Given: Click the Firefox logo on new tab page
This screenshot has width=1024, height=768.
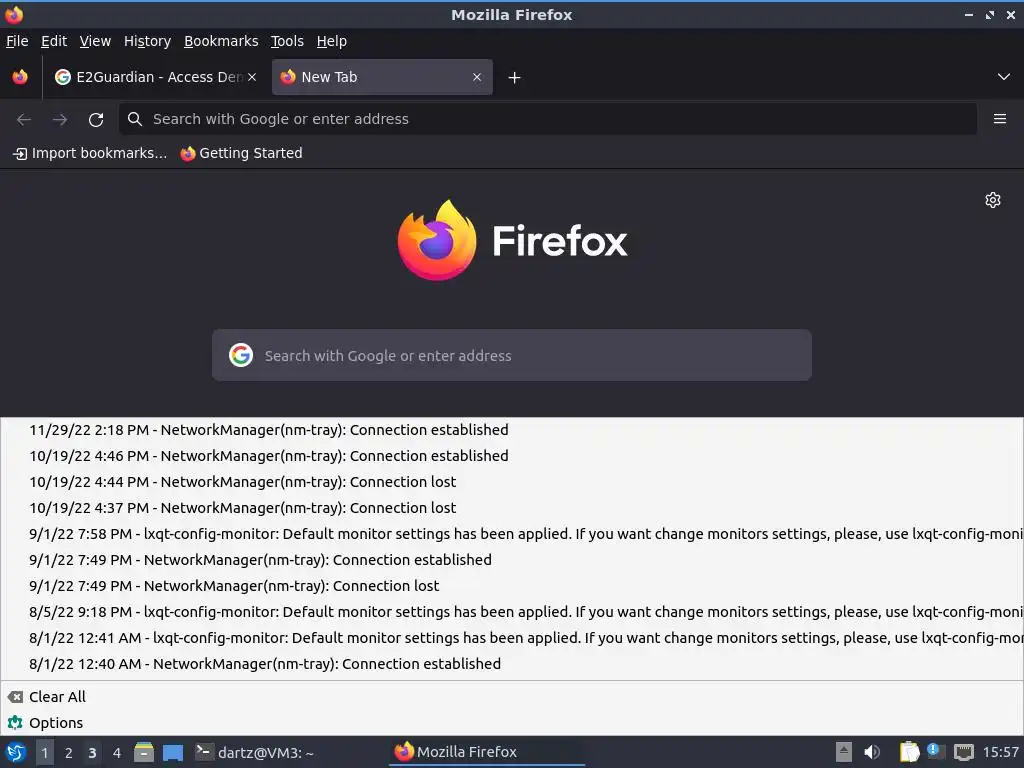Looking at the screenshot, I should click(x=512, y=240).
